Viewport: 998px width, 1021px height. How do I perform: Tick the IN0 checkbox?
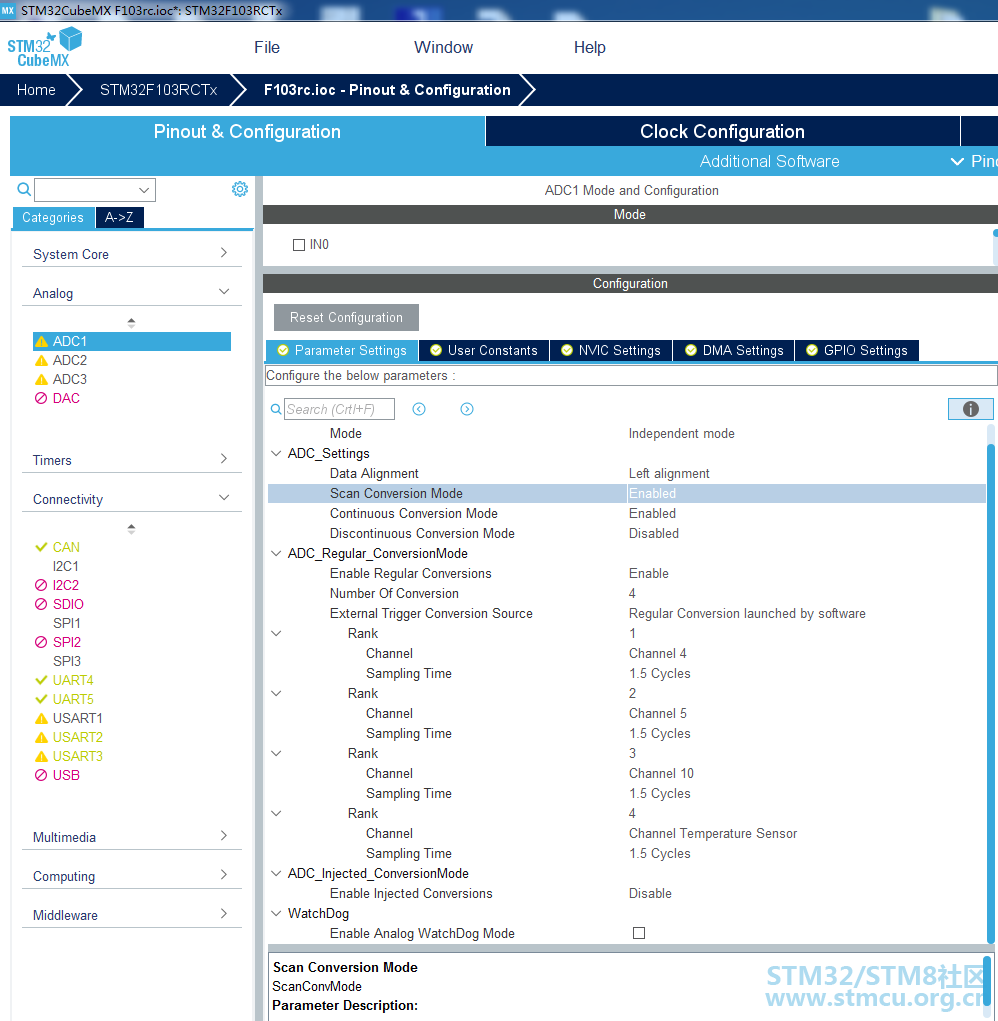point(299,245)
